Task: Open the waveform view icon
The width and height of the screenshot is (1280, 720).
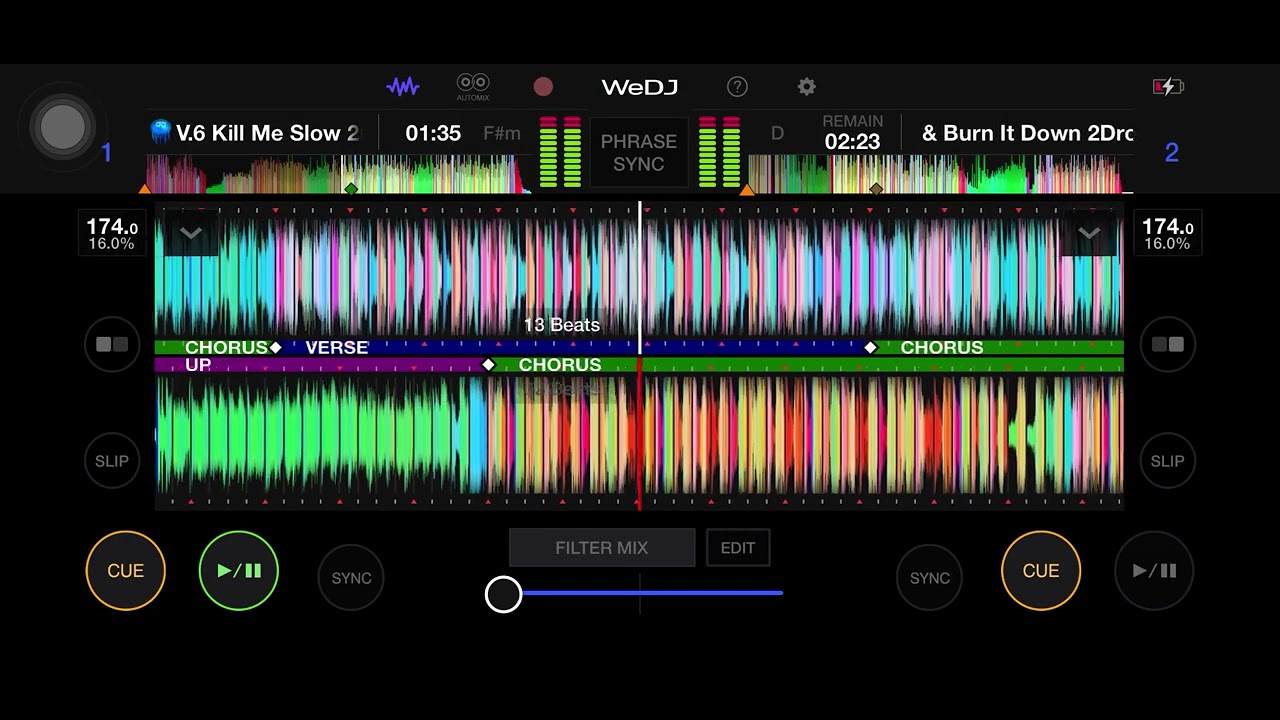Action: coord(403,87)
